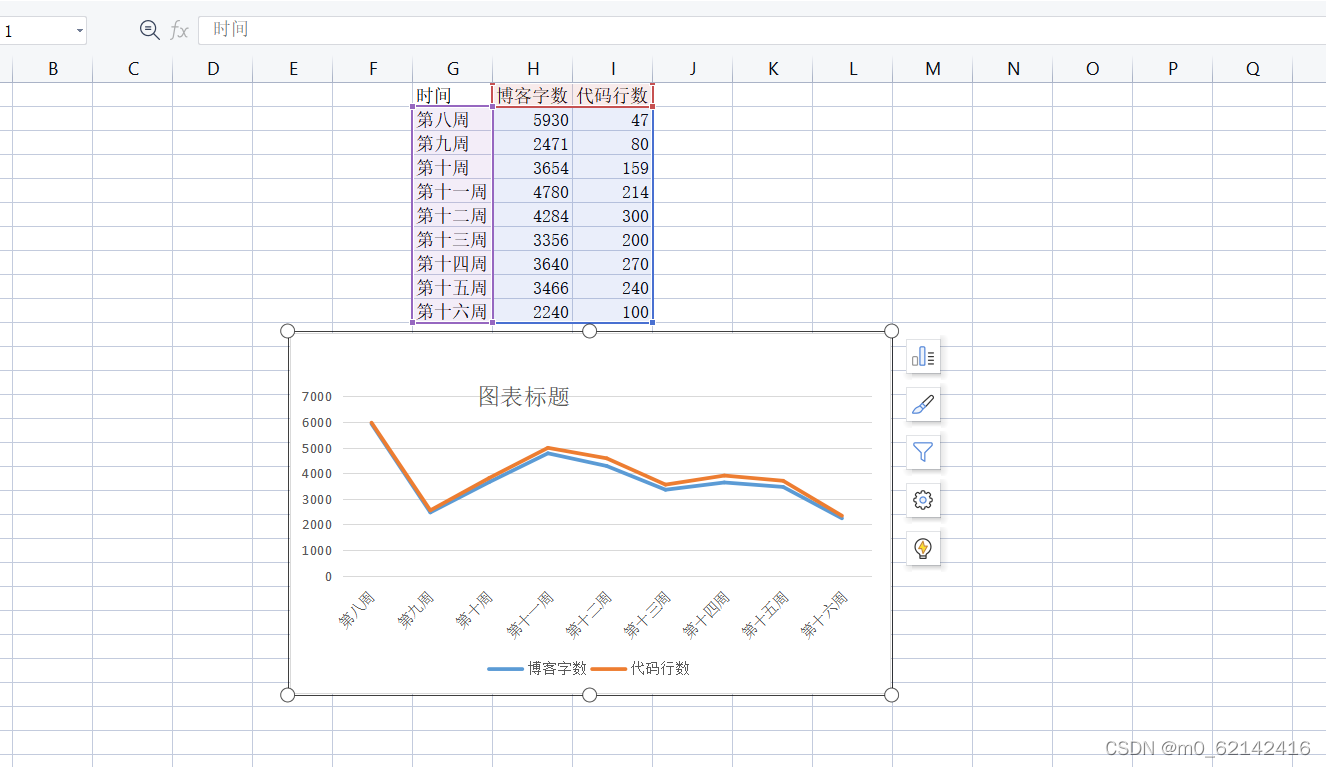Click the cell containing 270
1326x767 pixels.
613,263
